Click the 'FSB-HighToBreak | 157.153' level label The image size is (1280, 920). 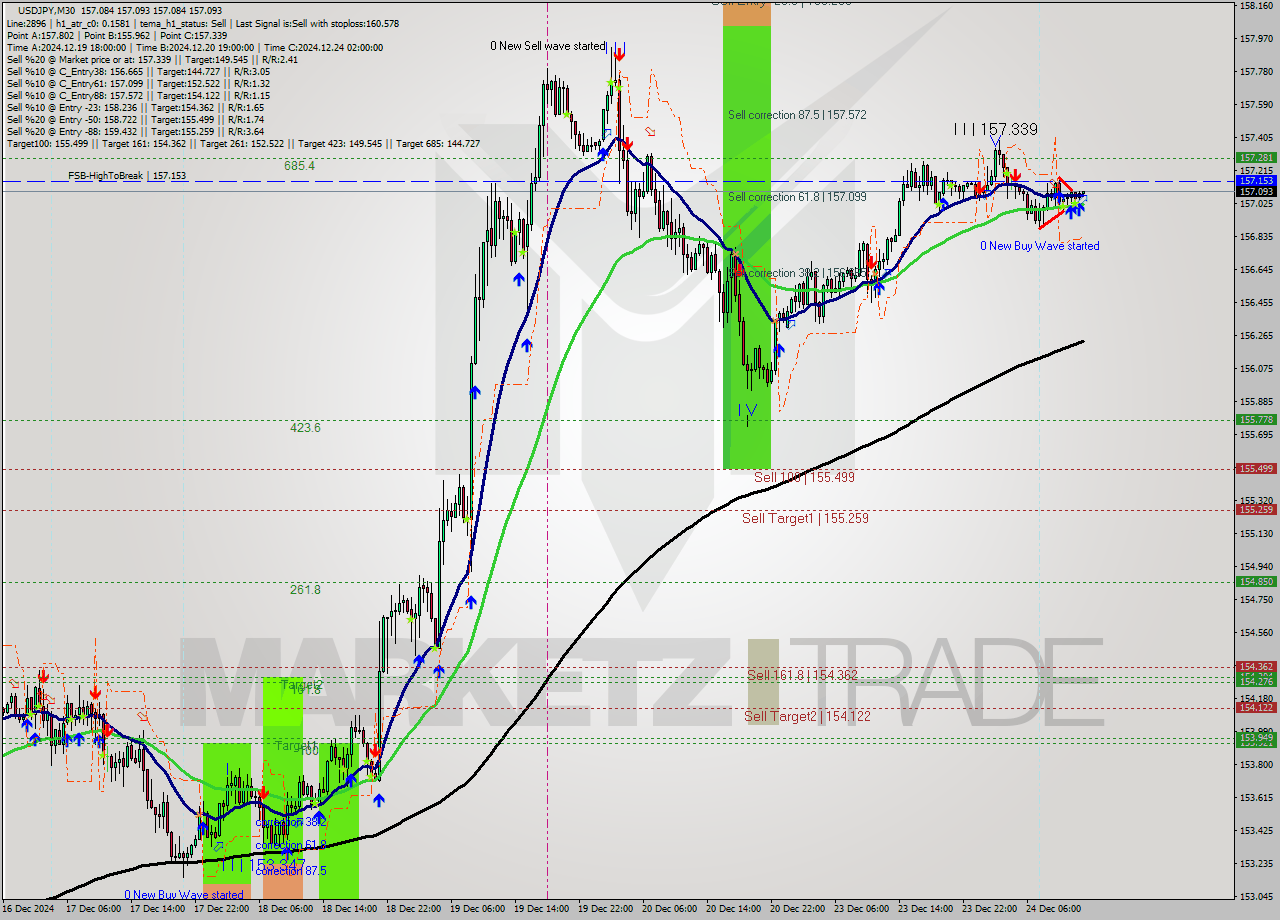coord(127,176)
